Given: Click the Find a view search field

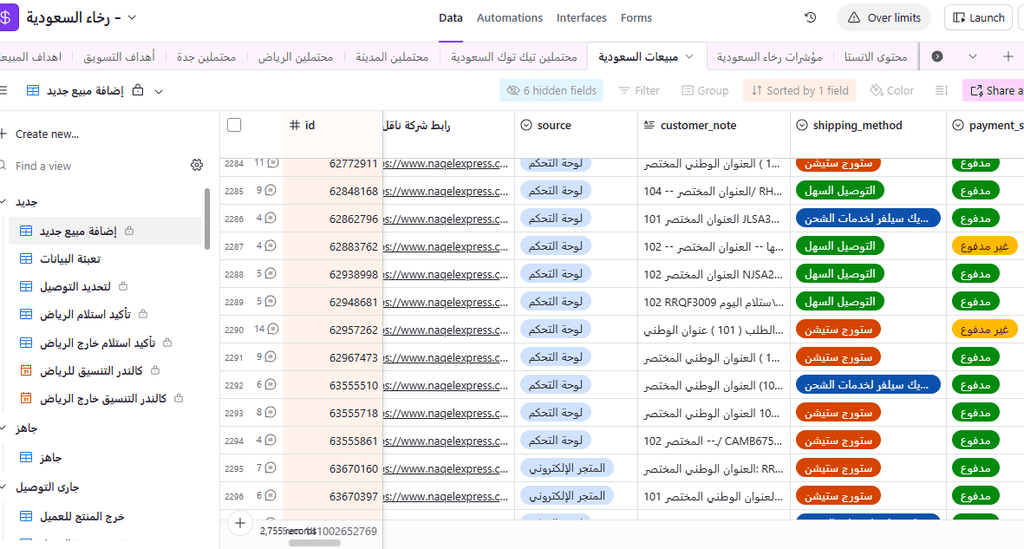Looking at the screenshot, I should pyautogui.click(x=90, y=166).
